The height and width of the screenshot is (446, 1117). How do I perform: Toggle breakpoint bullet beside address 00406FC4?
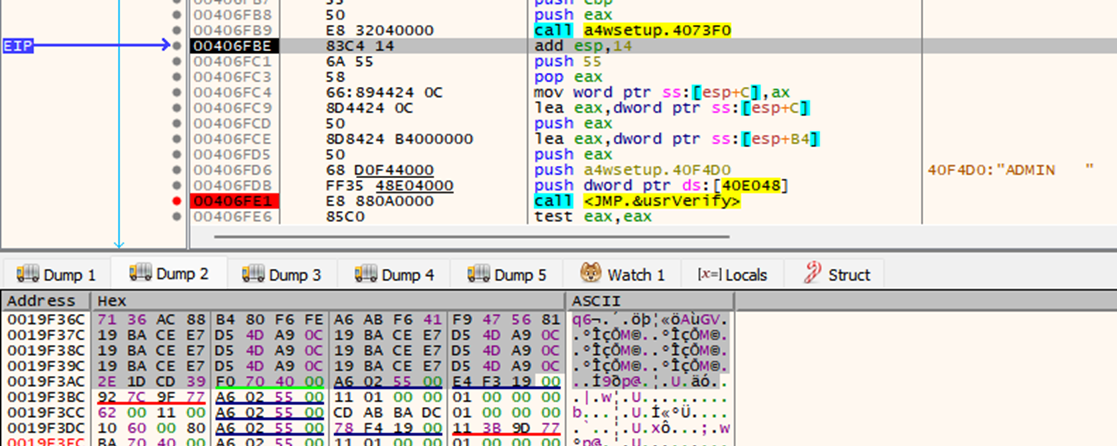pos(177,92)
